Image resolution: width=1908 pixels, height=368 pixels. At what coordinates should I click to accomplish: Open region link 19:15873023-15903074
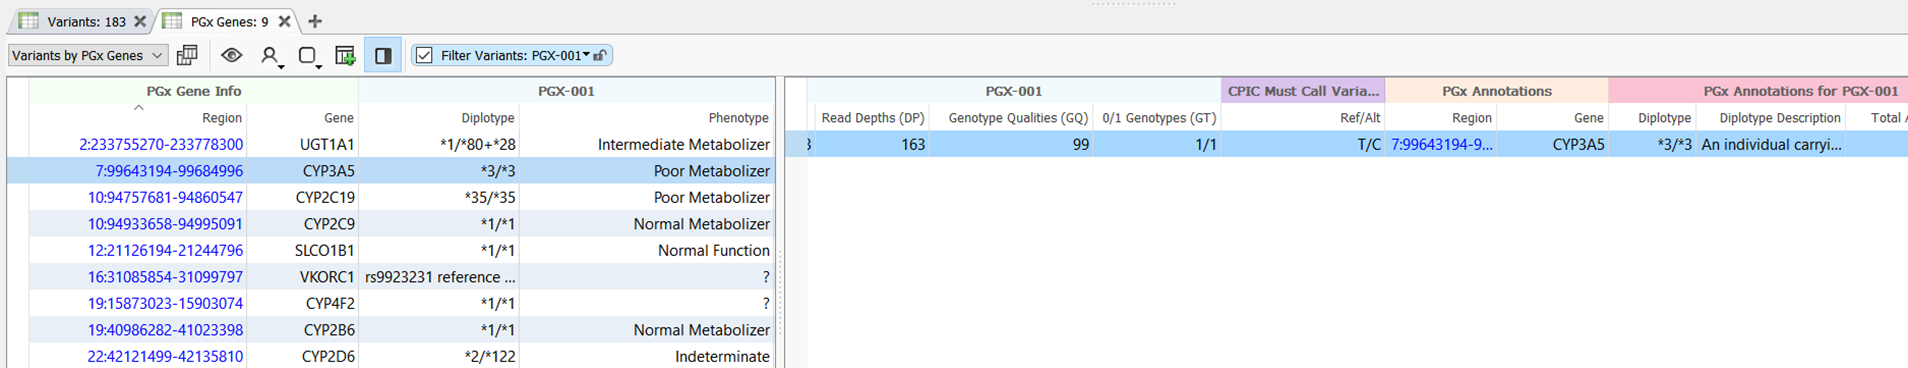click(165, 303)
